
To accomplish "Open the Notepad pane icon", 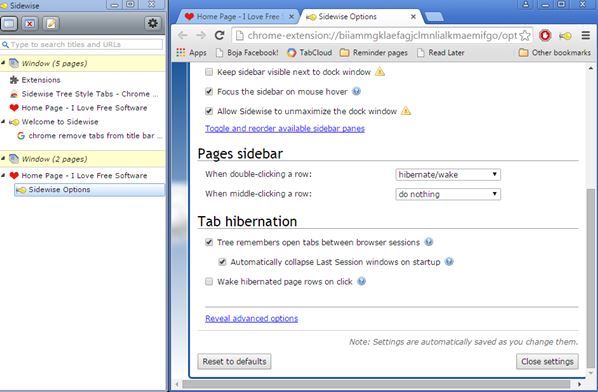I will [x=51, y=24].
